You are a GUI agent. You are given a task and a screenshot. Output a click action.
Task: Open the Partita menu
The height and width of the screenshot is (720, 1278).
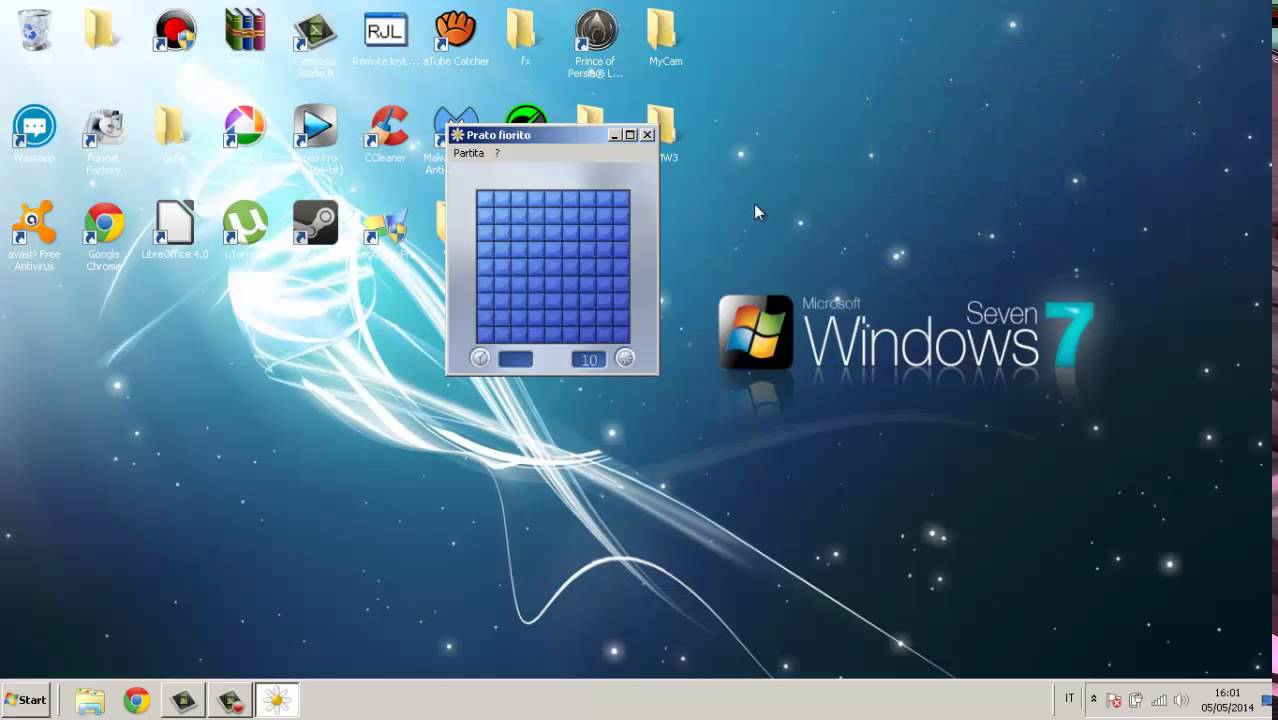coord(468,153)
